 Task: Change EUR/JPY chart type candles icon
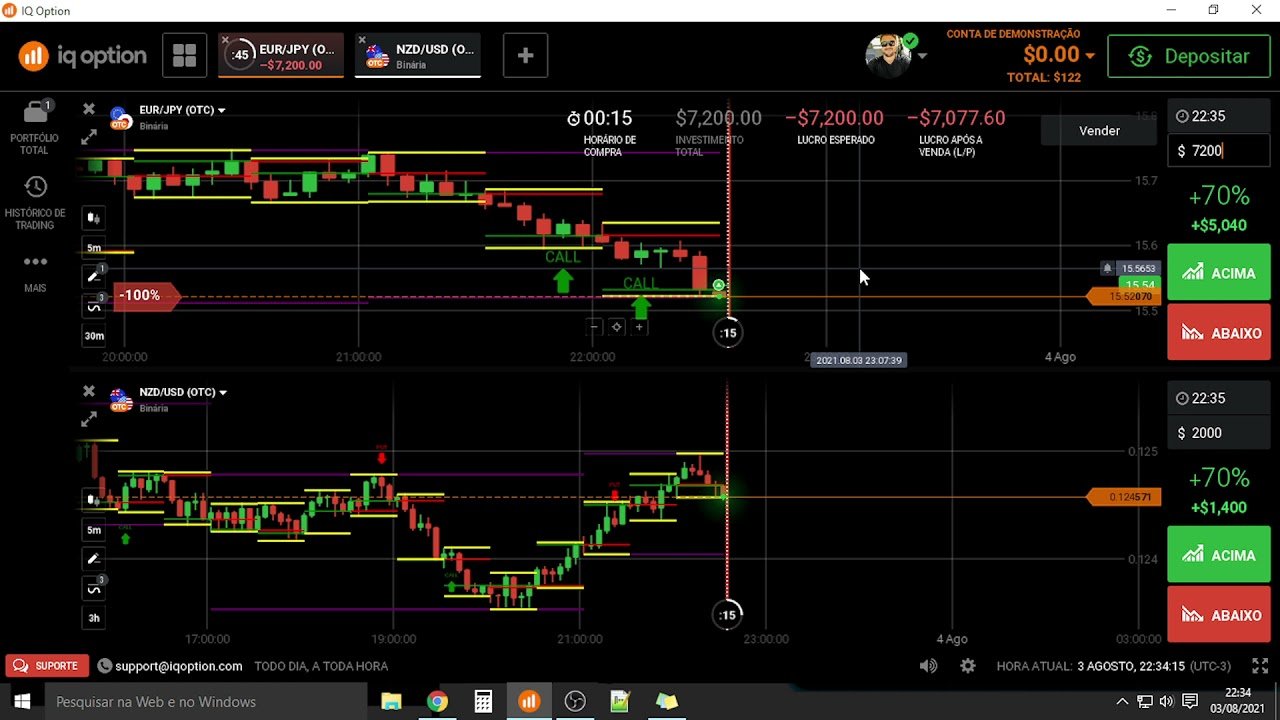(x=94, y=217)
